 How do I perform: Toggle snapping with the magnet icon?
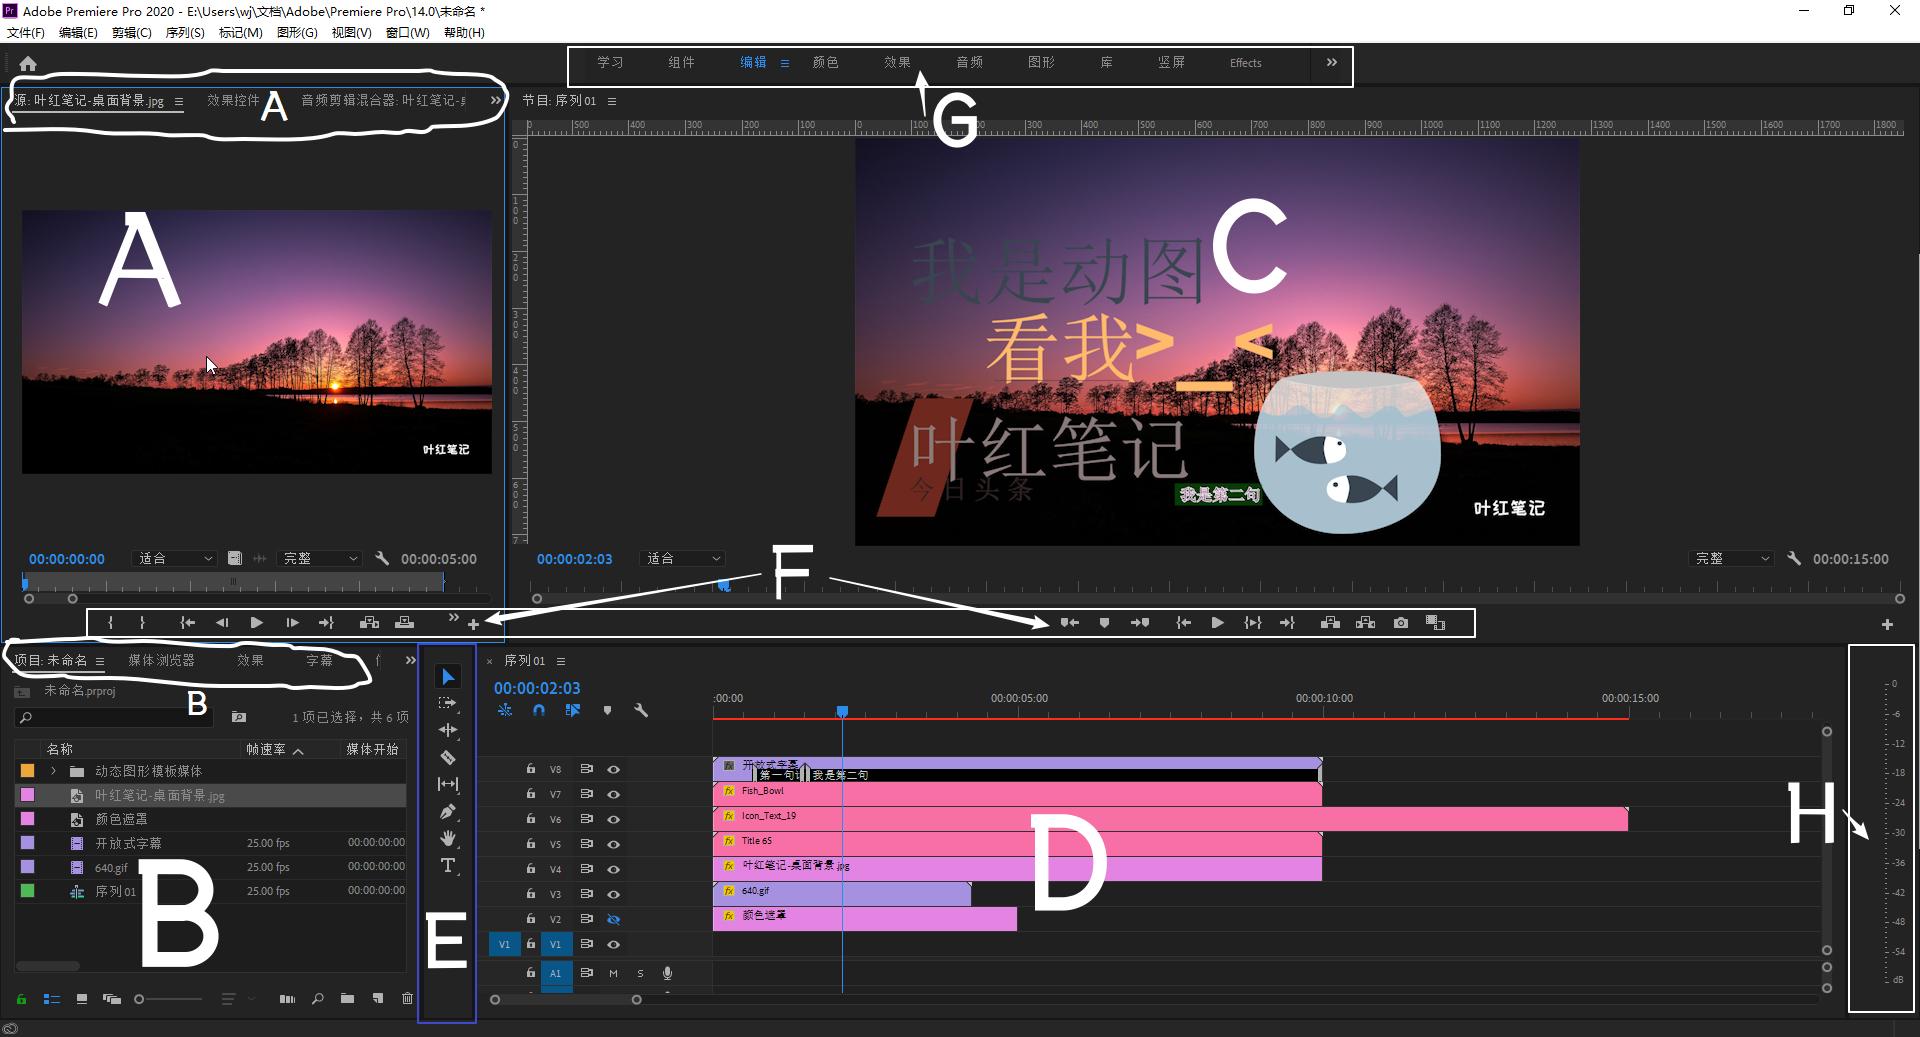click(x=539, y=711)
